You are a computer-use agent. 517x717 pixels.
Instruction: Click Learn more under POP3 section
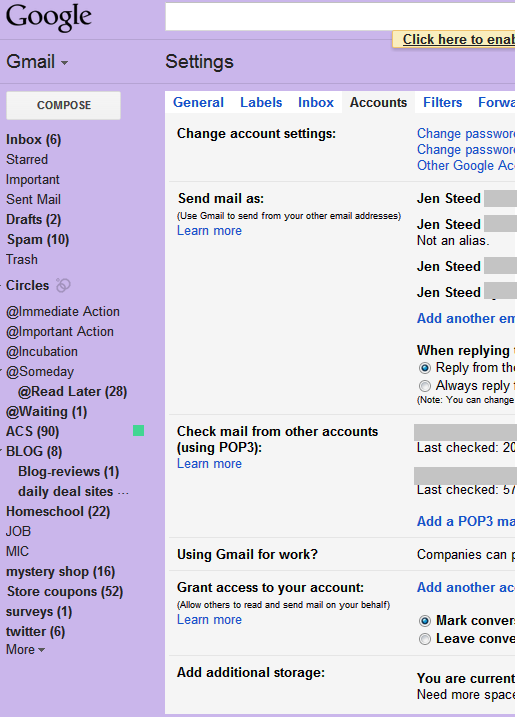[209, 464]
